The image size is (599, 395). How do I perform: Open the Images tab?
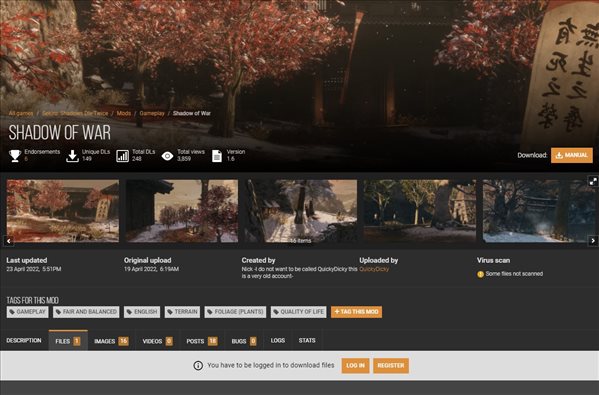coord(111,341)
